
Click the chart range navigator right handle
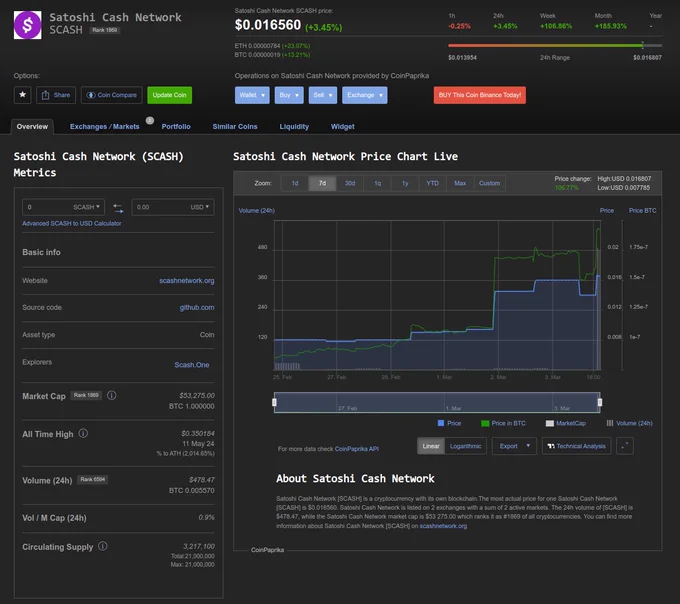tap(600, 402)
